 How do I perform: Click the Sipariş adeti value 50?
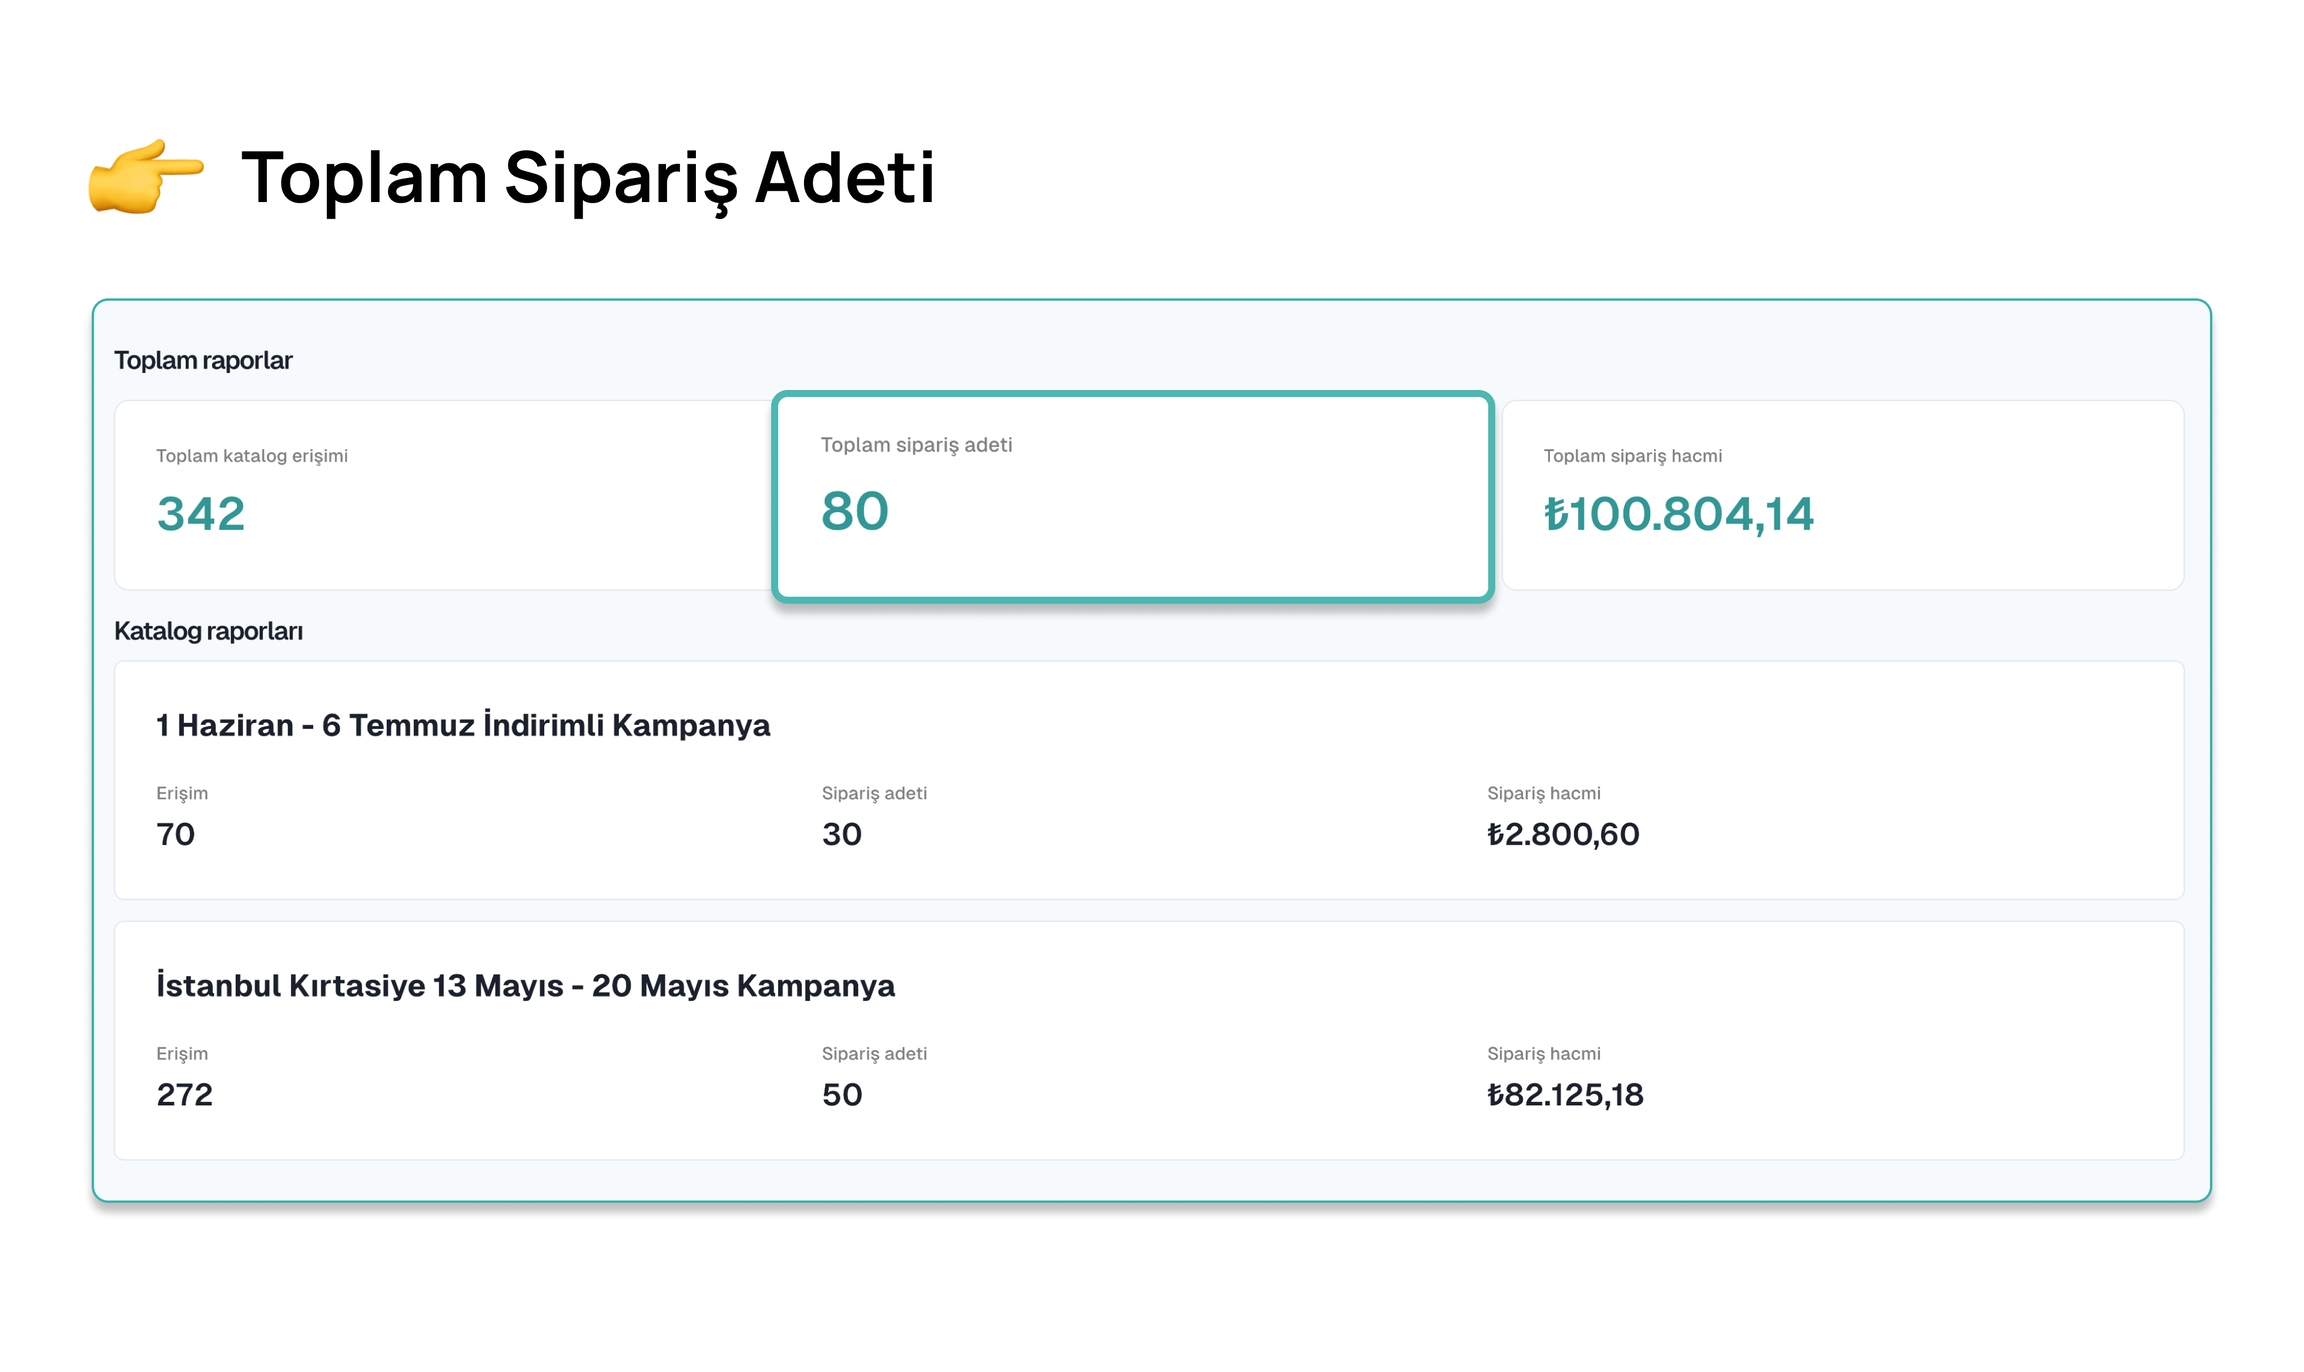[x=842, y=1094]
